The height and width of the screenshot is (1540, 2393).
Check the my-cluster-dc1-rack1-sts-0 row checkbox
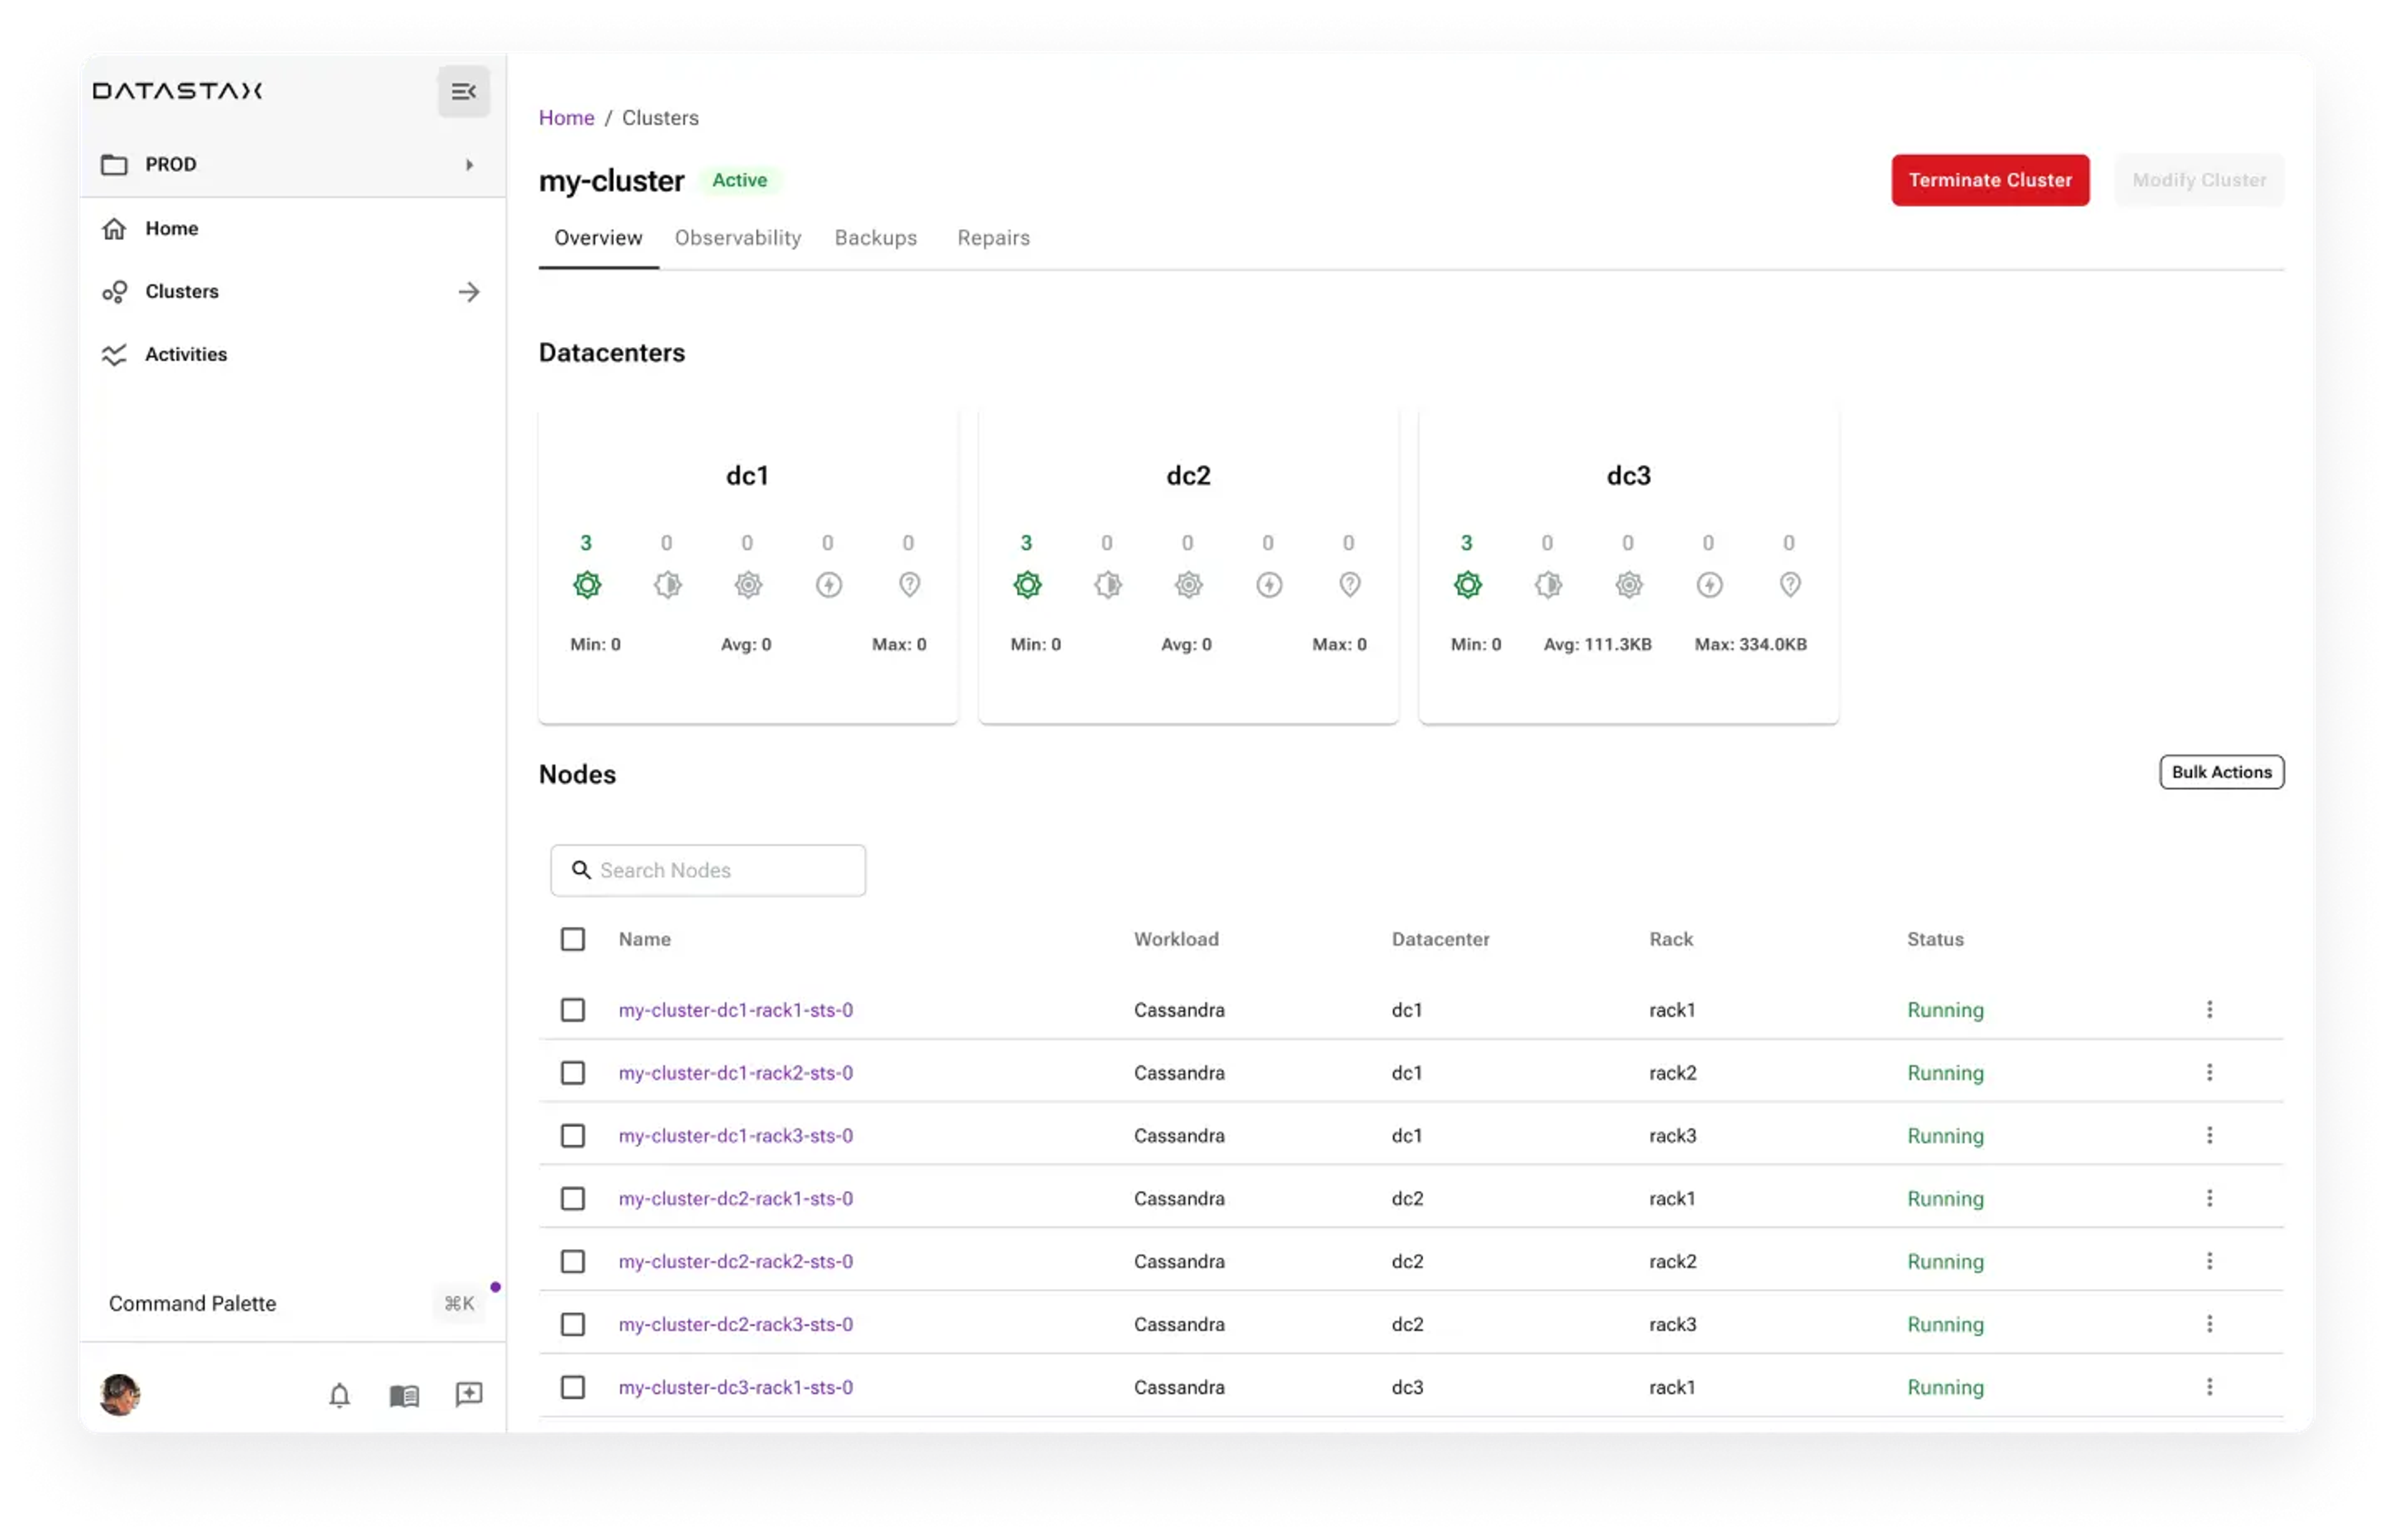point(573,1010)
